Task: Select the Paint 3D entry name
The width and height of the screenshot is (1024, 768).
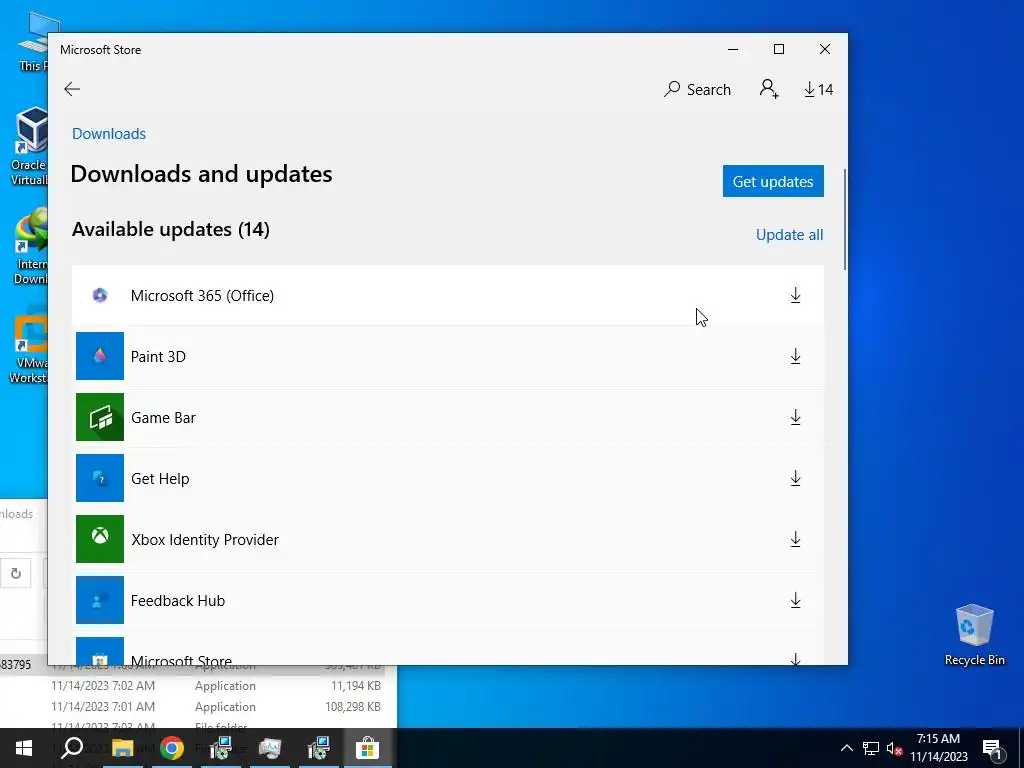Action: click(158, 357)
